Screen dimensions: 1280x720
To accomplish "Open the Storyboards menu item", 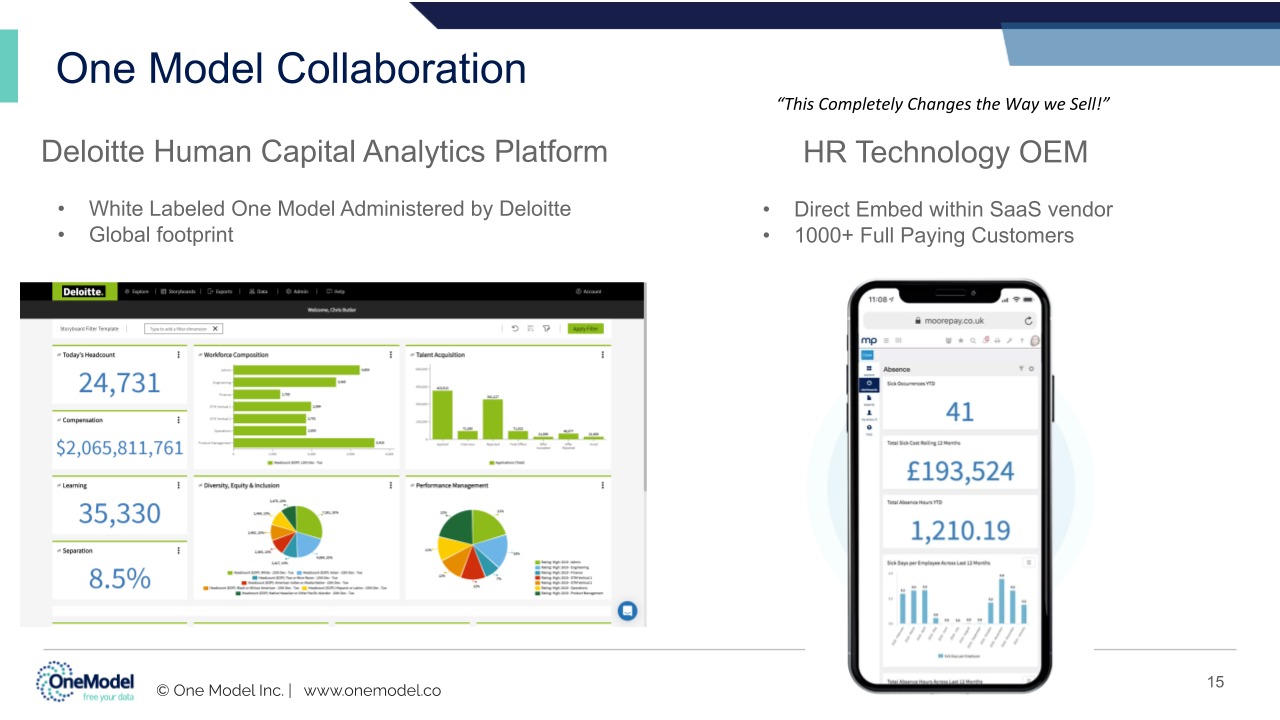I will coord(178,292).
